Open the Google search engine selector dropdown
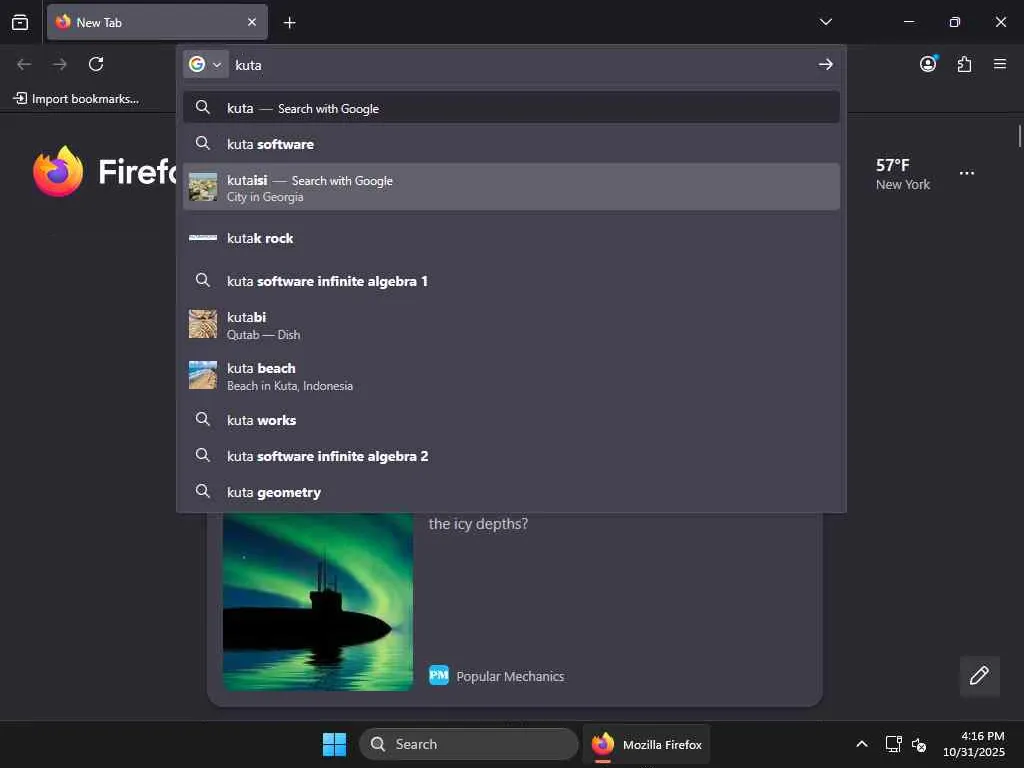The image size is (1024, 768). (x=205, y=64)
